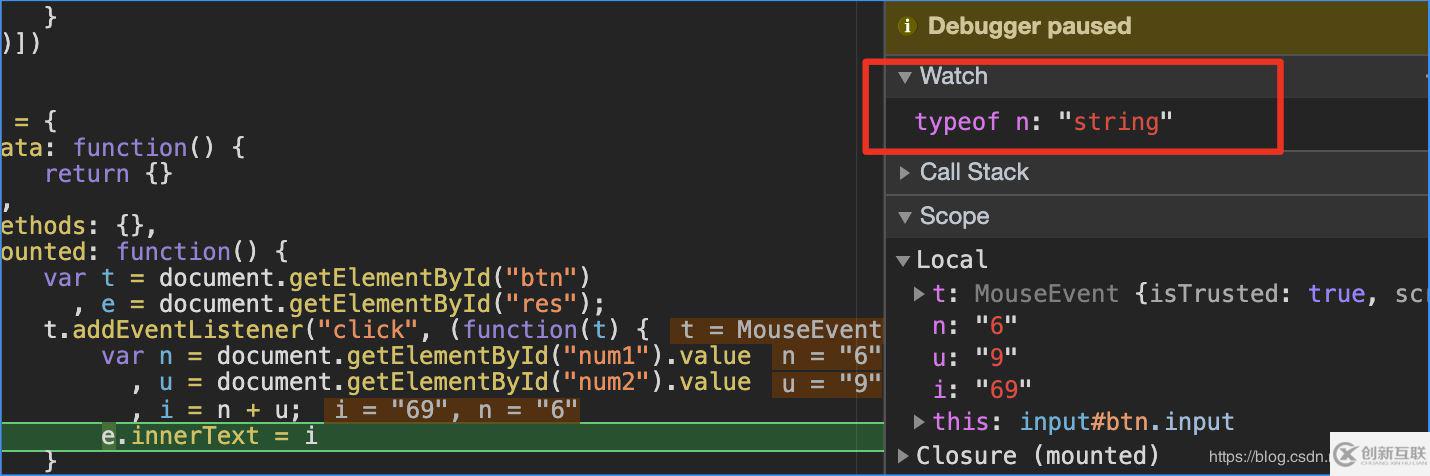
Task: Collapse the Scope section
Action: 905,216
